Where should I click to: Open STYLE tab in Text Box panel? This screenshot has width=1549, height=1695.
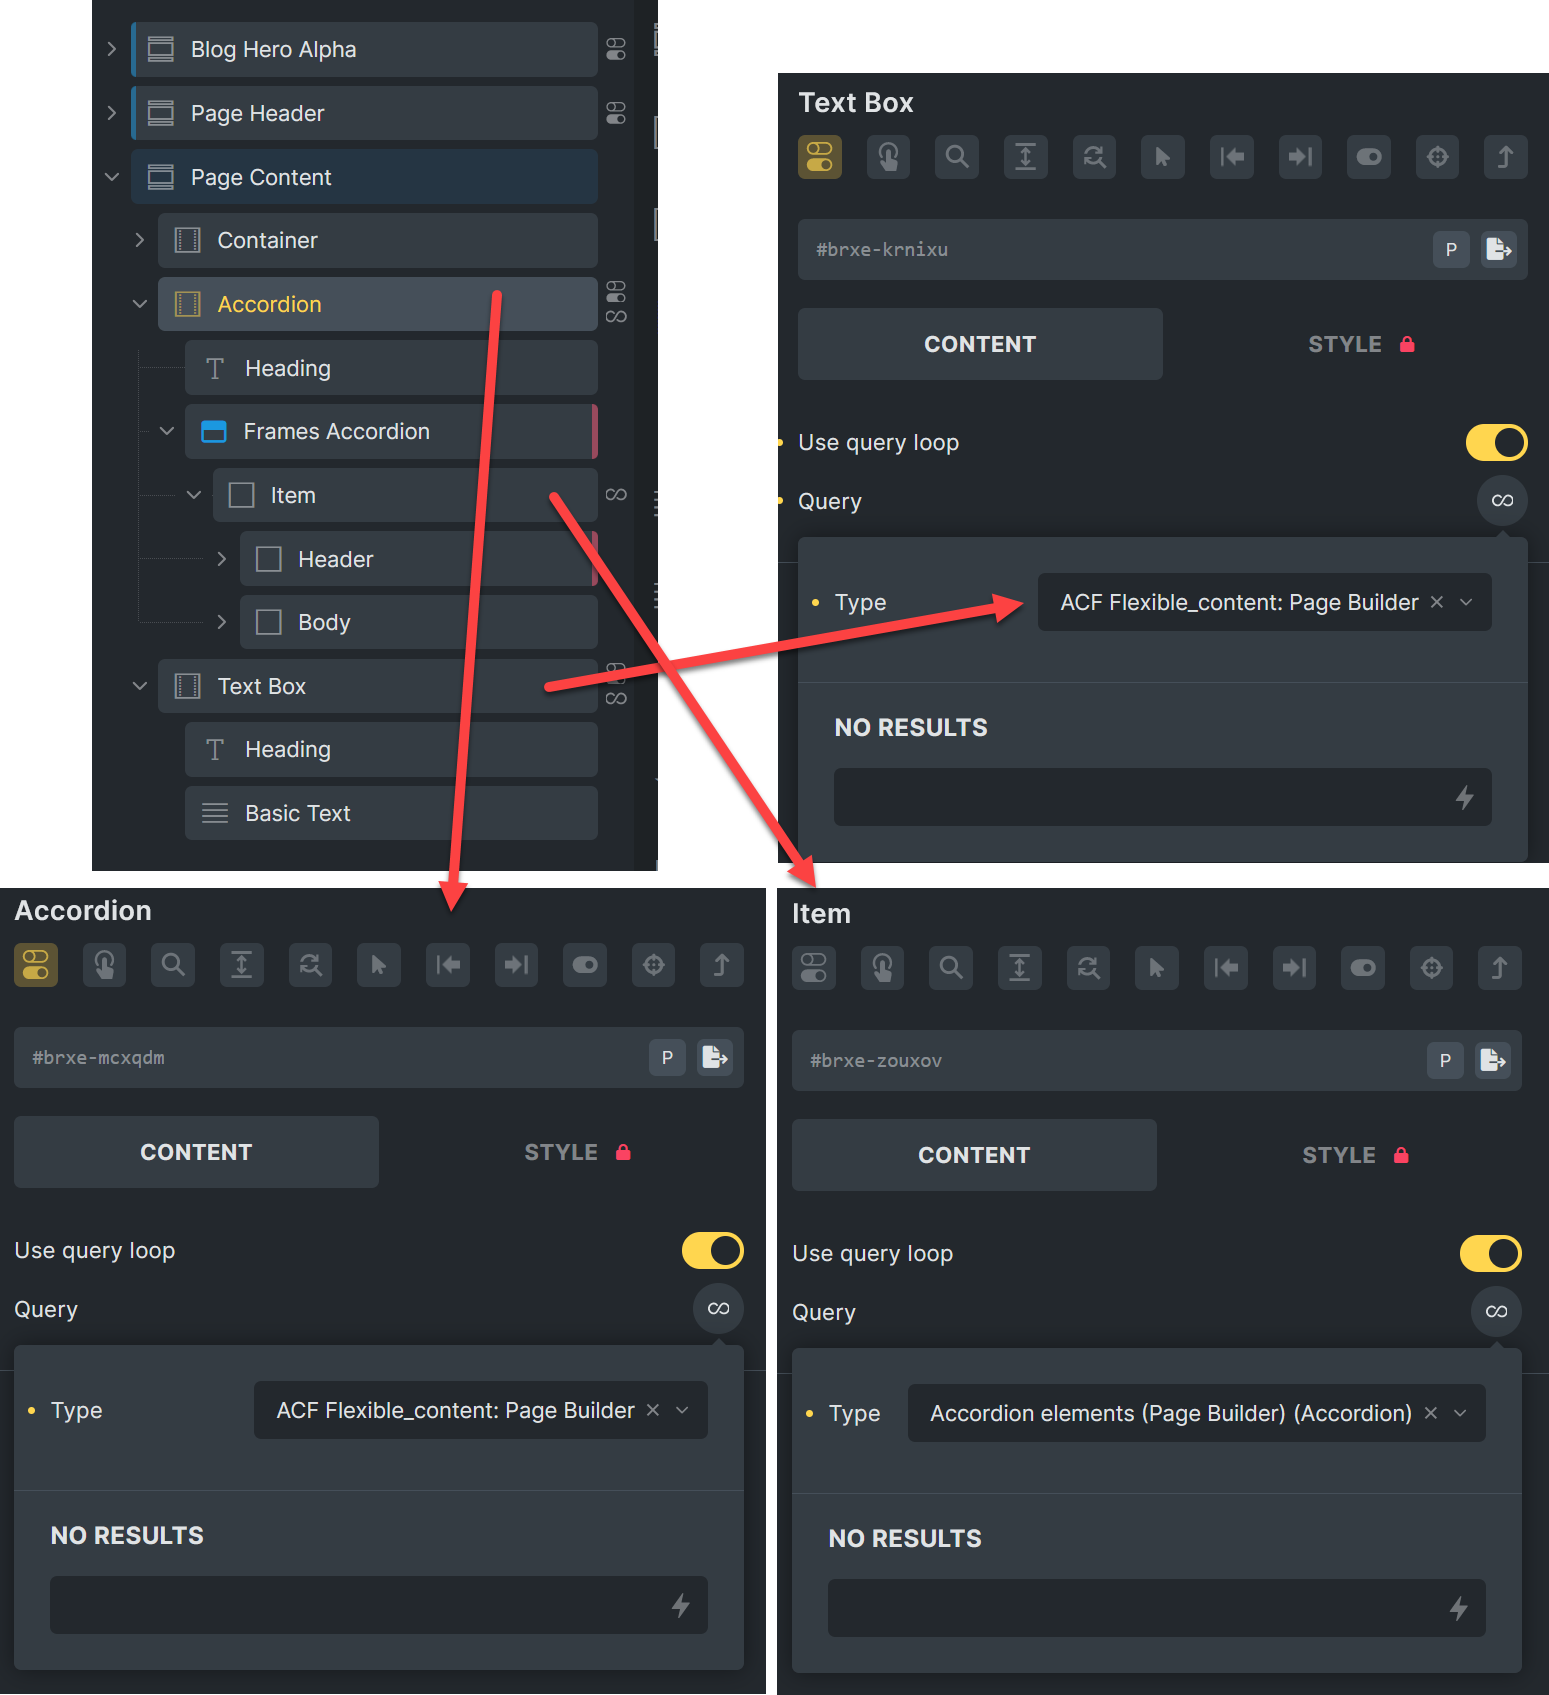click(1345, 344)
